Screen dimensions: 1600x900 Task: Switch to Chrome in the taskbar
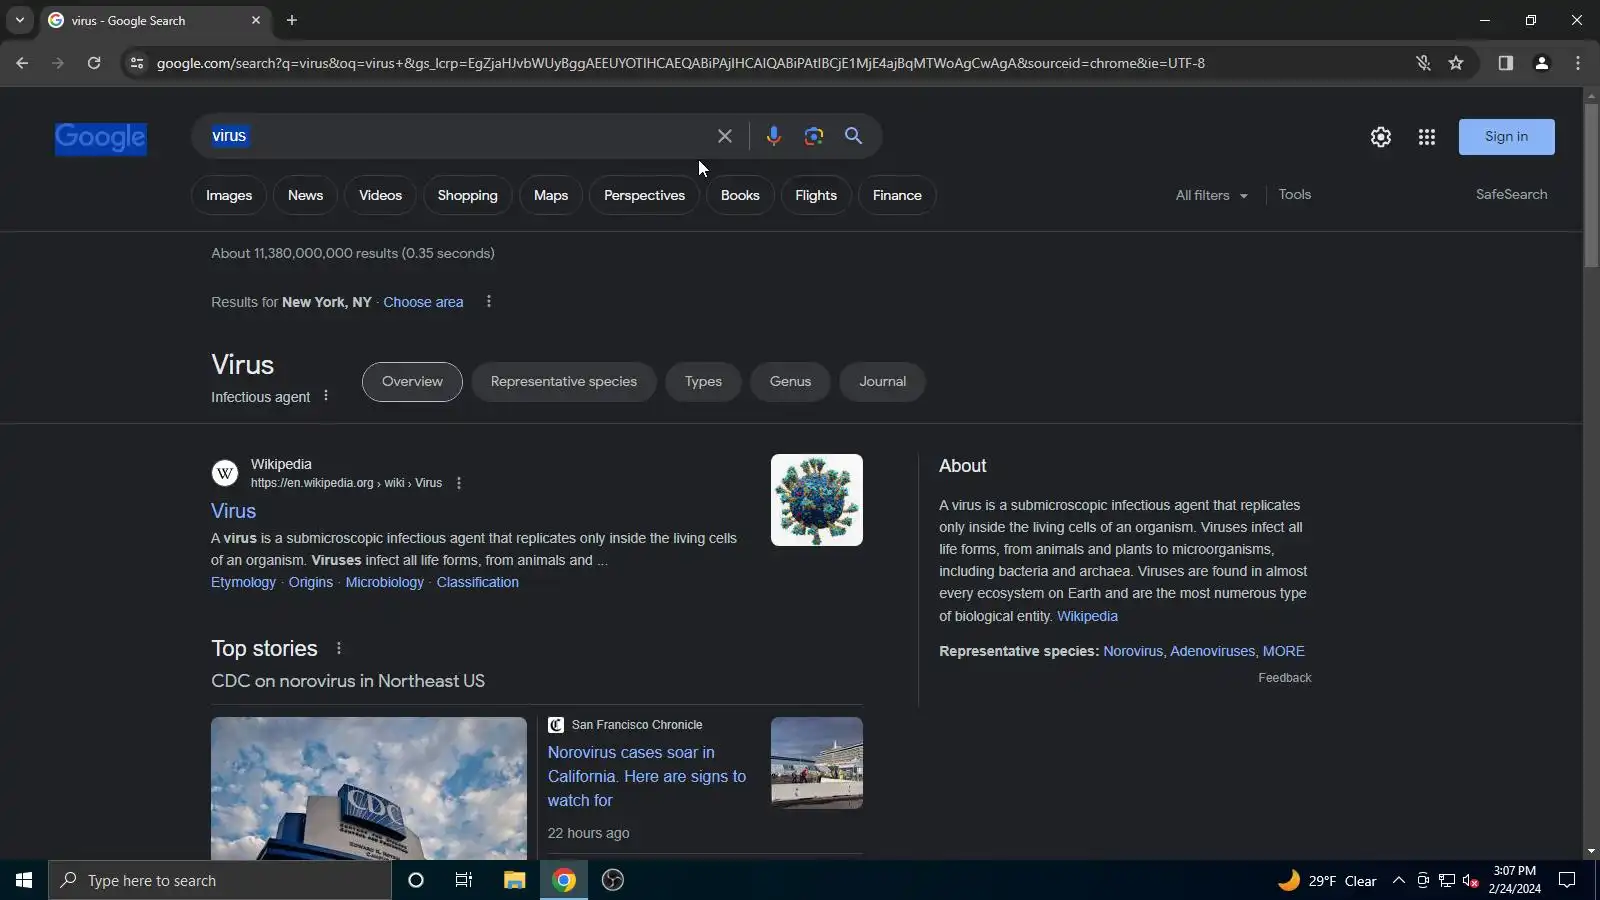[x=564, y=880]
